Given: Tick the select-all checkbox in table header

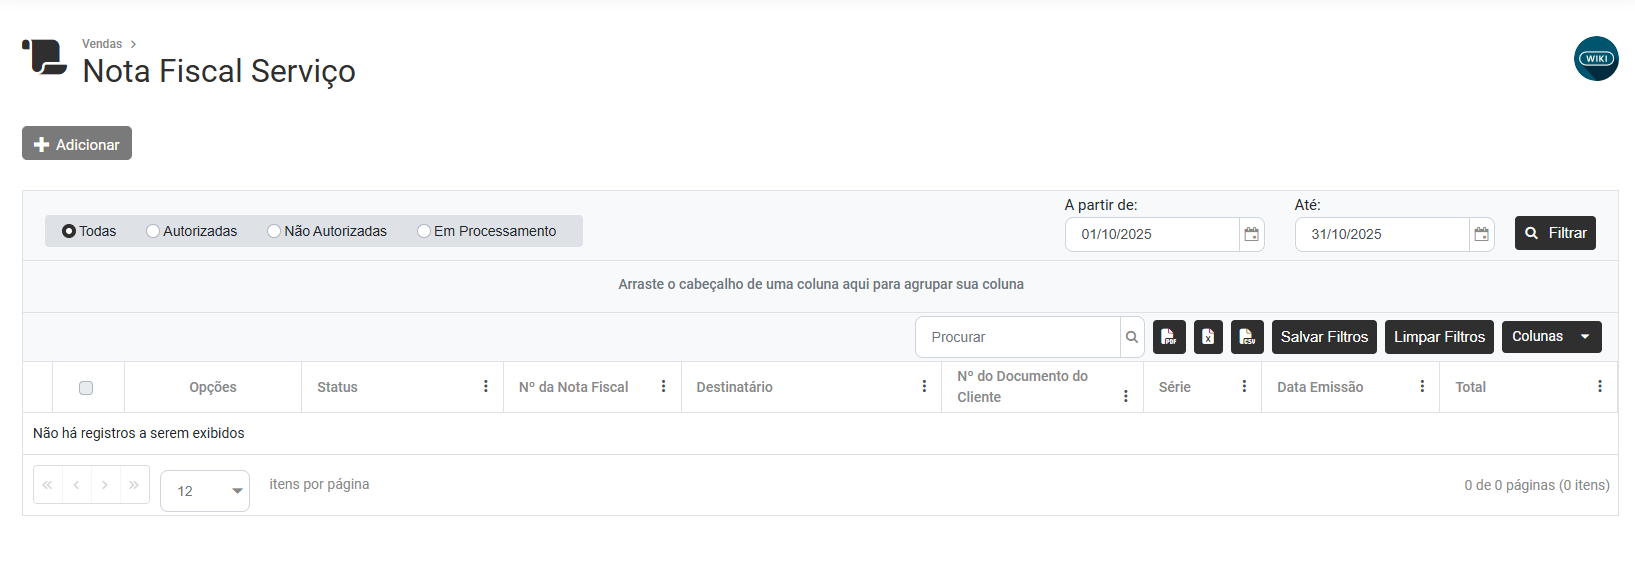Looking at the screenshot, I should tap(86, 388).
